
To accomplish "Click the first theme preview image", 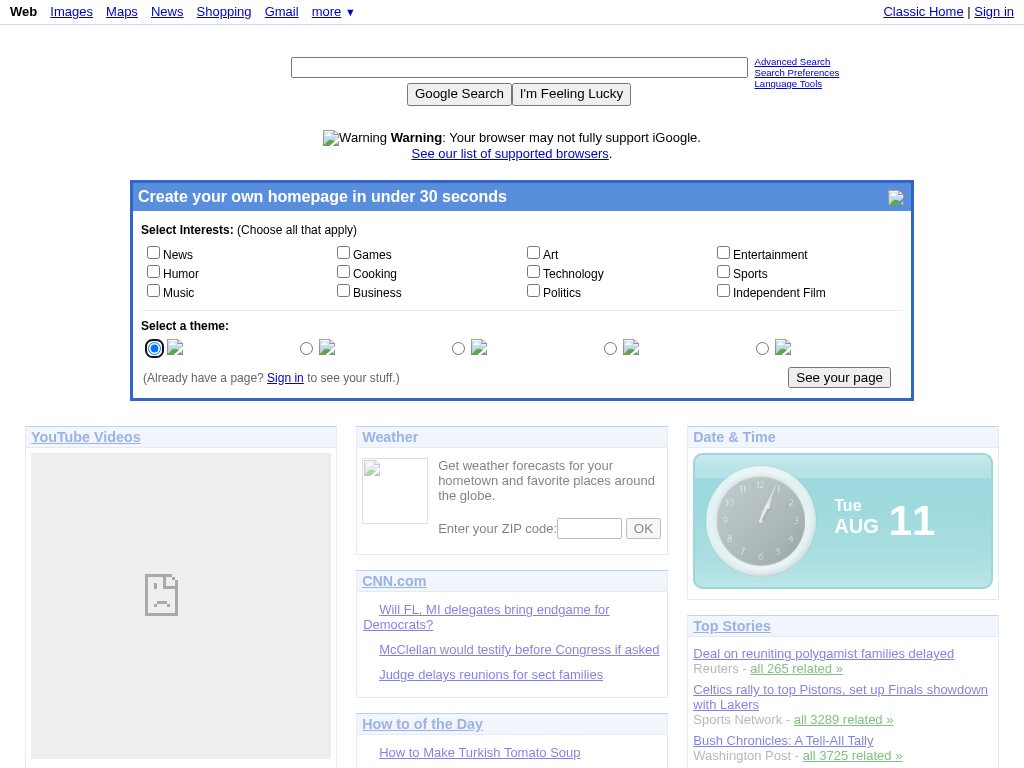I will pyautogui.click(x=175, y=347).
